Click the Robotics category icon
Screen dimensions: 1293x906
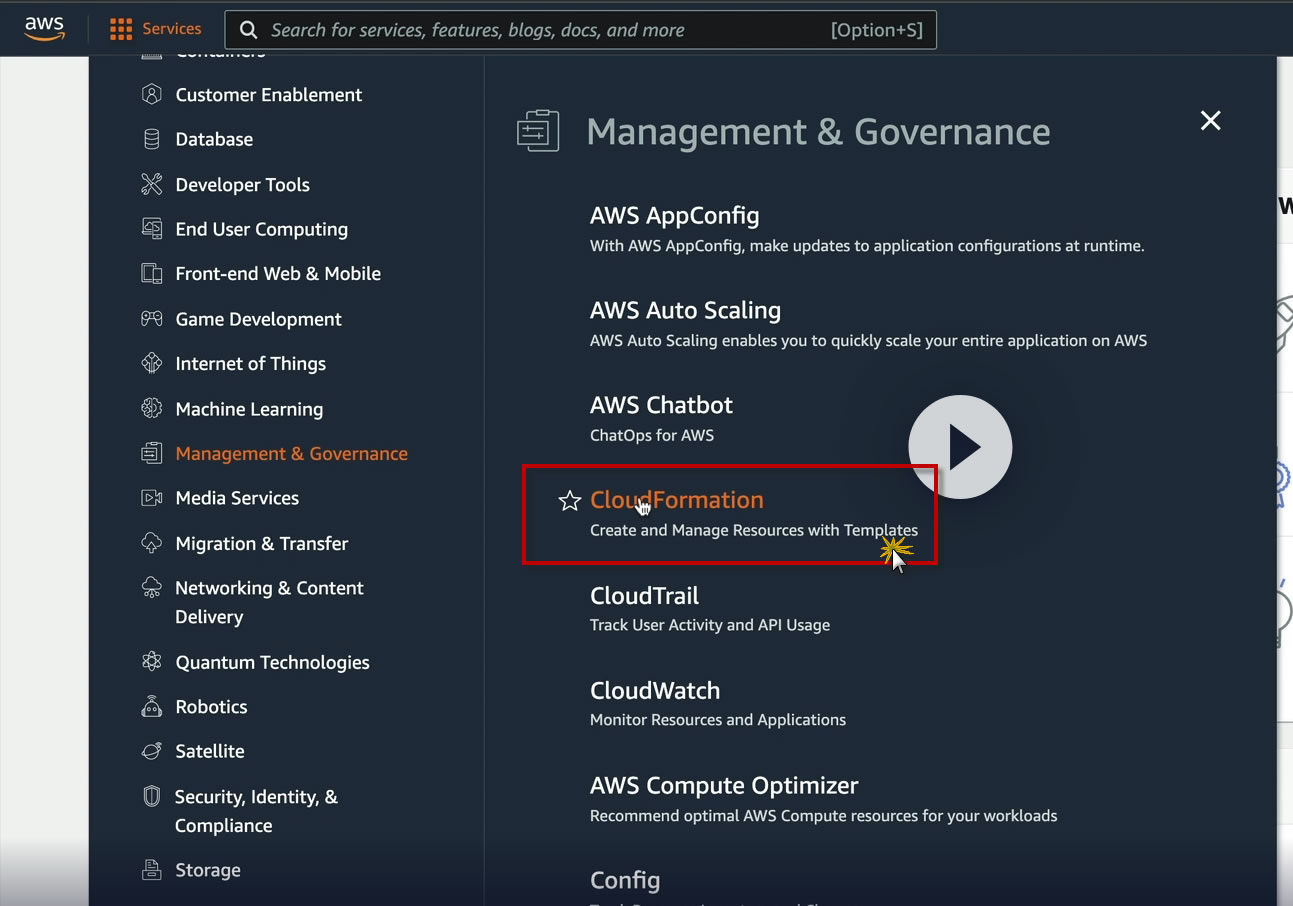[x=152, y=707]
